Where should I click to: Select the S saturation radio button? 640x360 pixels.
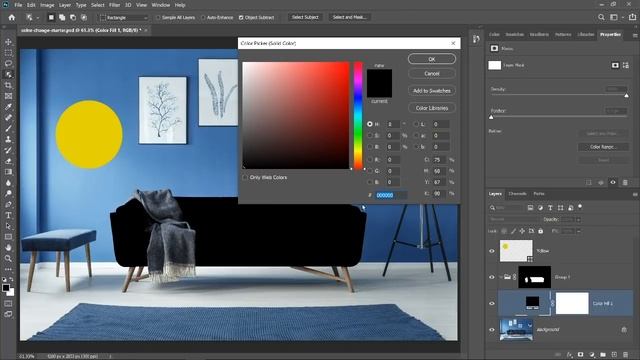tap(370, 136)
